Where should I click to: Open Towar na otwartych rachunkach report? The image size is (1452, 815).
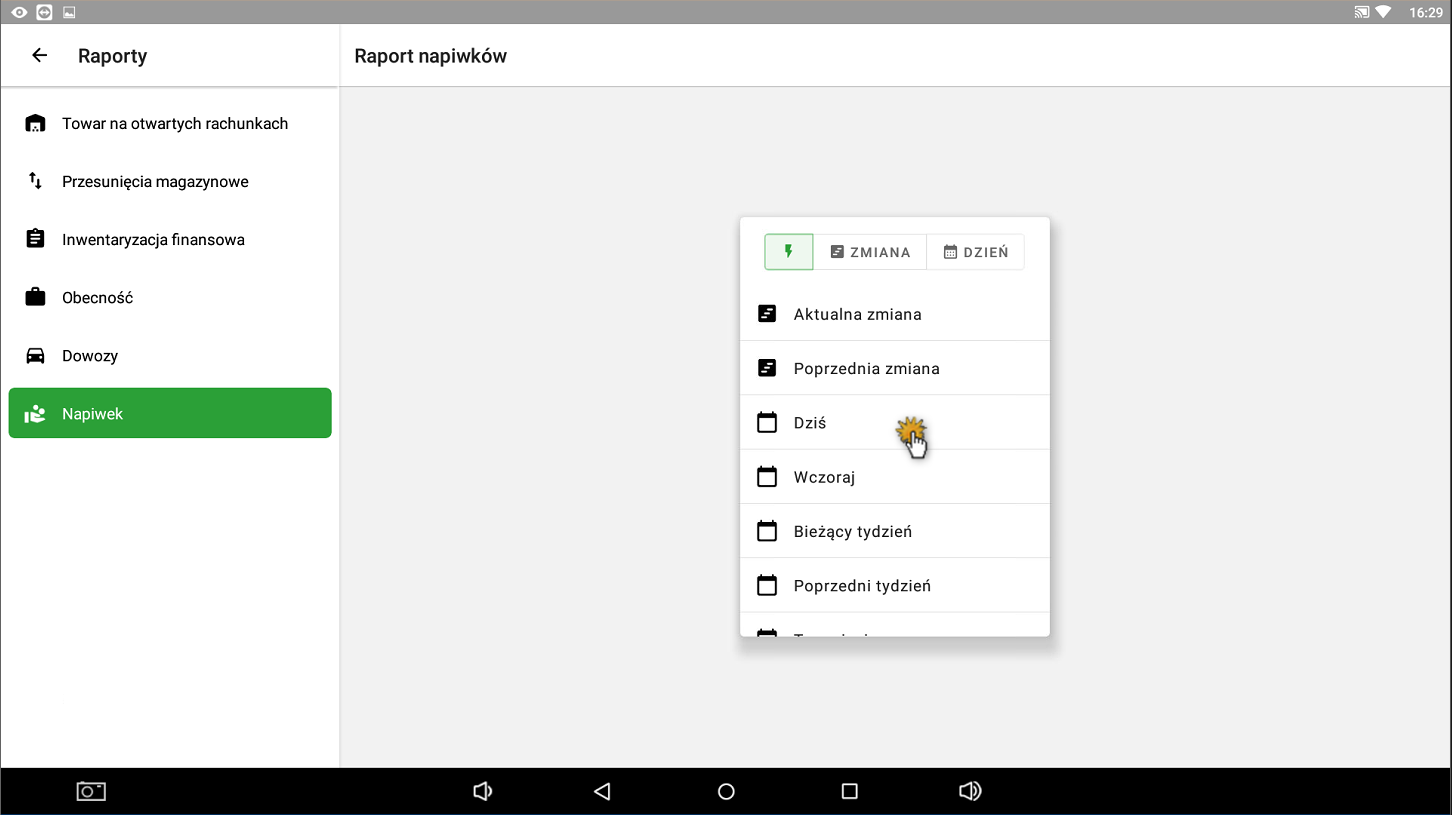[x=174, y=124]
